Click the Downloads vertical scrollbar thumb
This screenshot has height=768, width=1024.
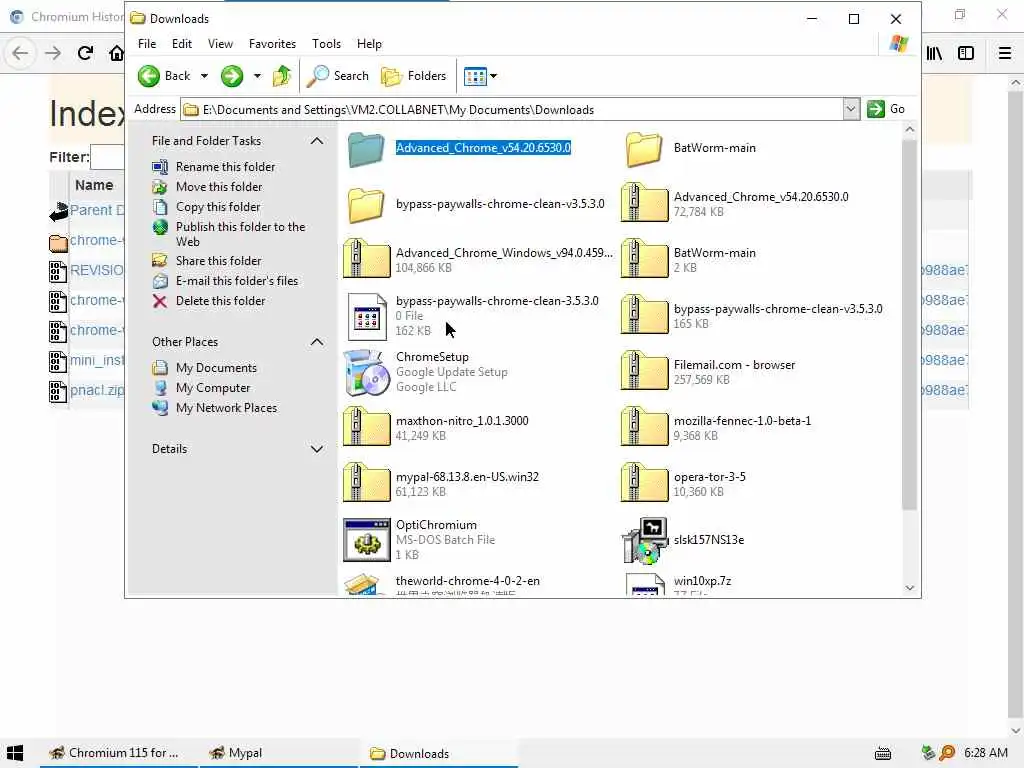(x=909, y=324)
